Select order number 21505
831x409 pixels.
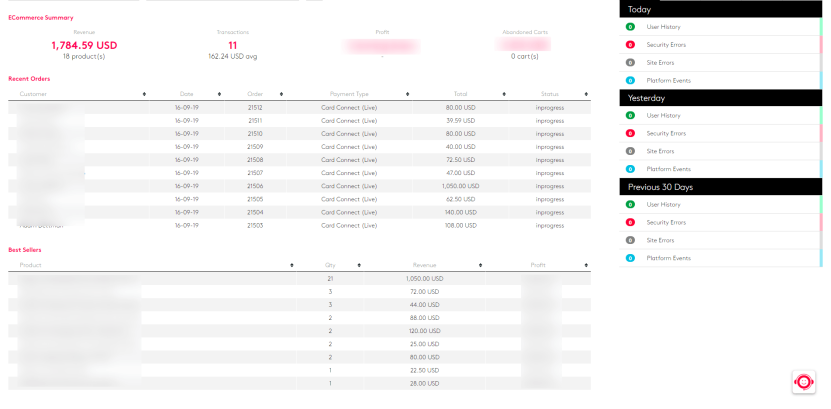(255, 199)
